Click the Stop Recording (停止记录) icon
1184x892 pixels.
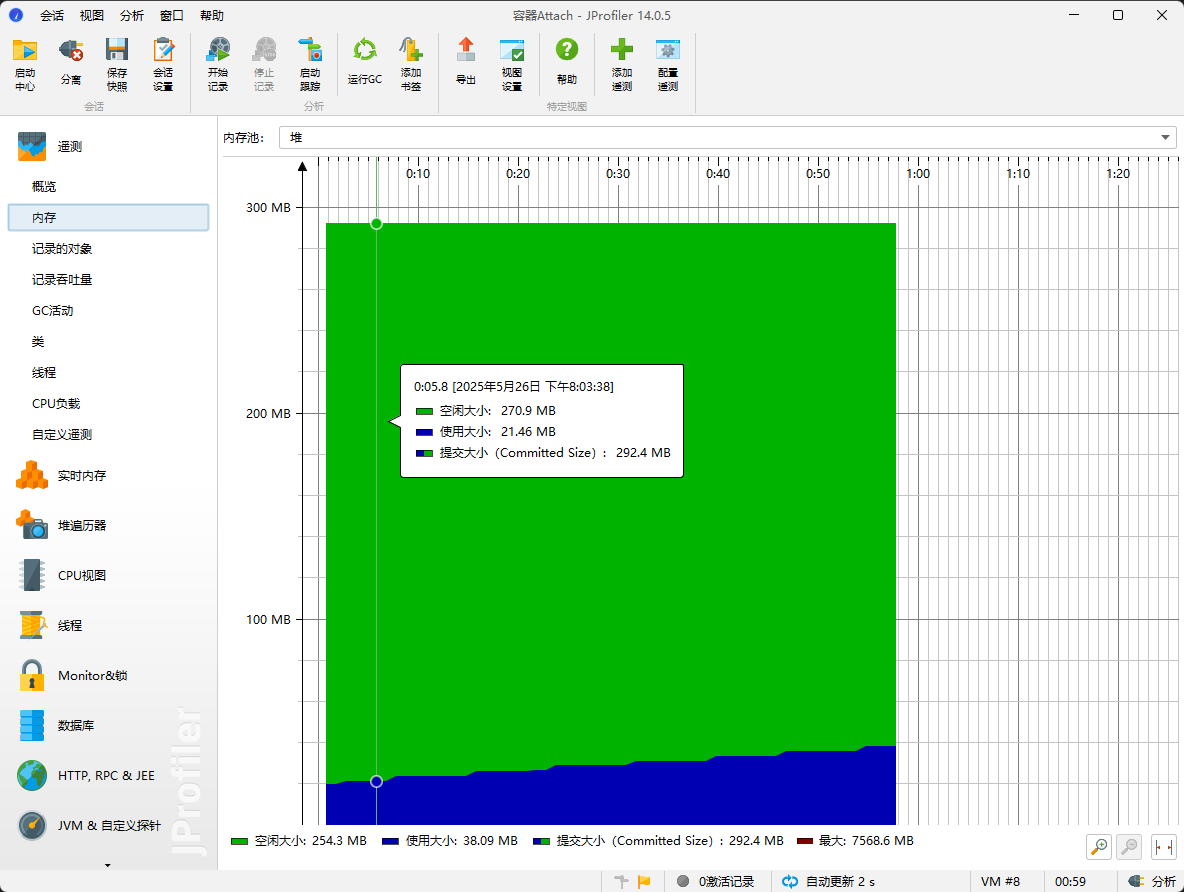pyautogui.click(x=264, y=64)
